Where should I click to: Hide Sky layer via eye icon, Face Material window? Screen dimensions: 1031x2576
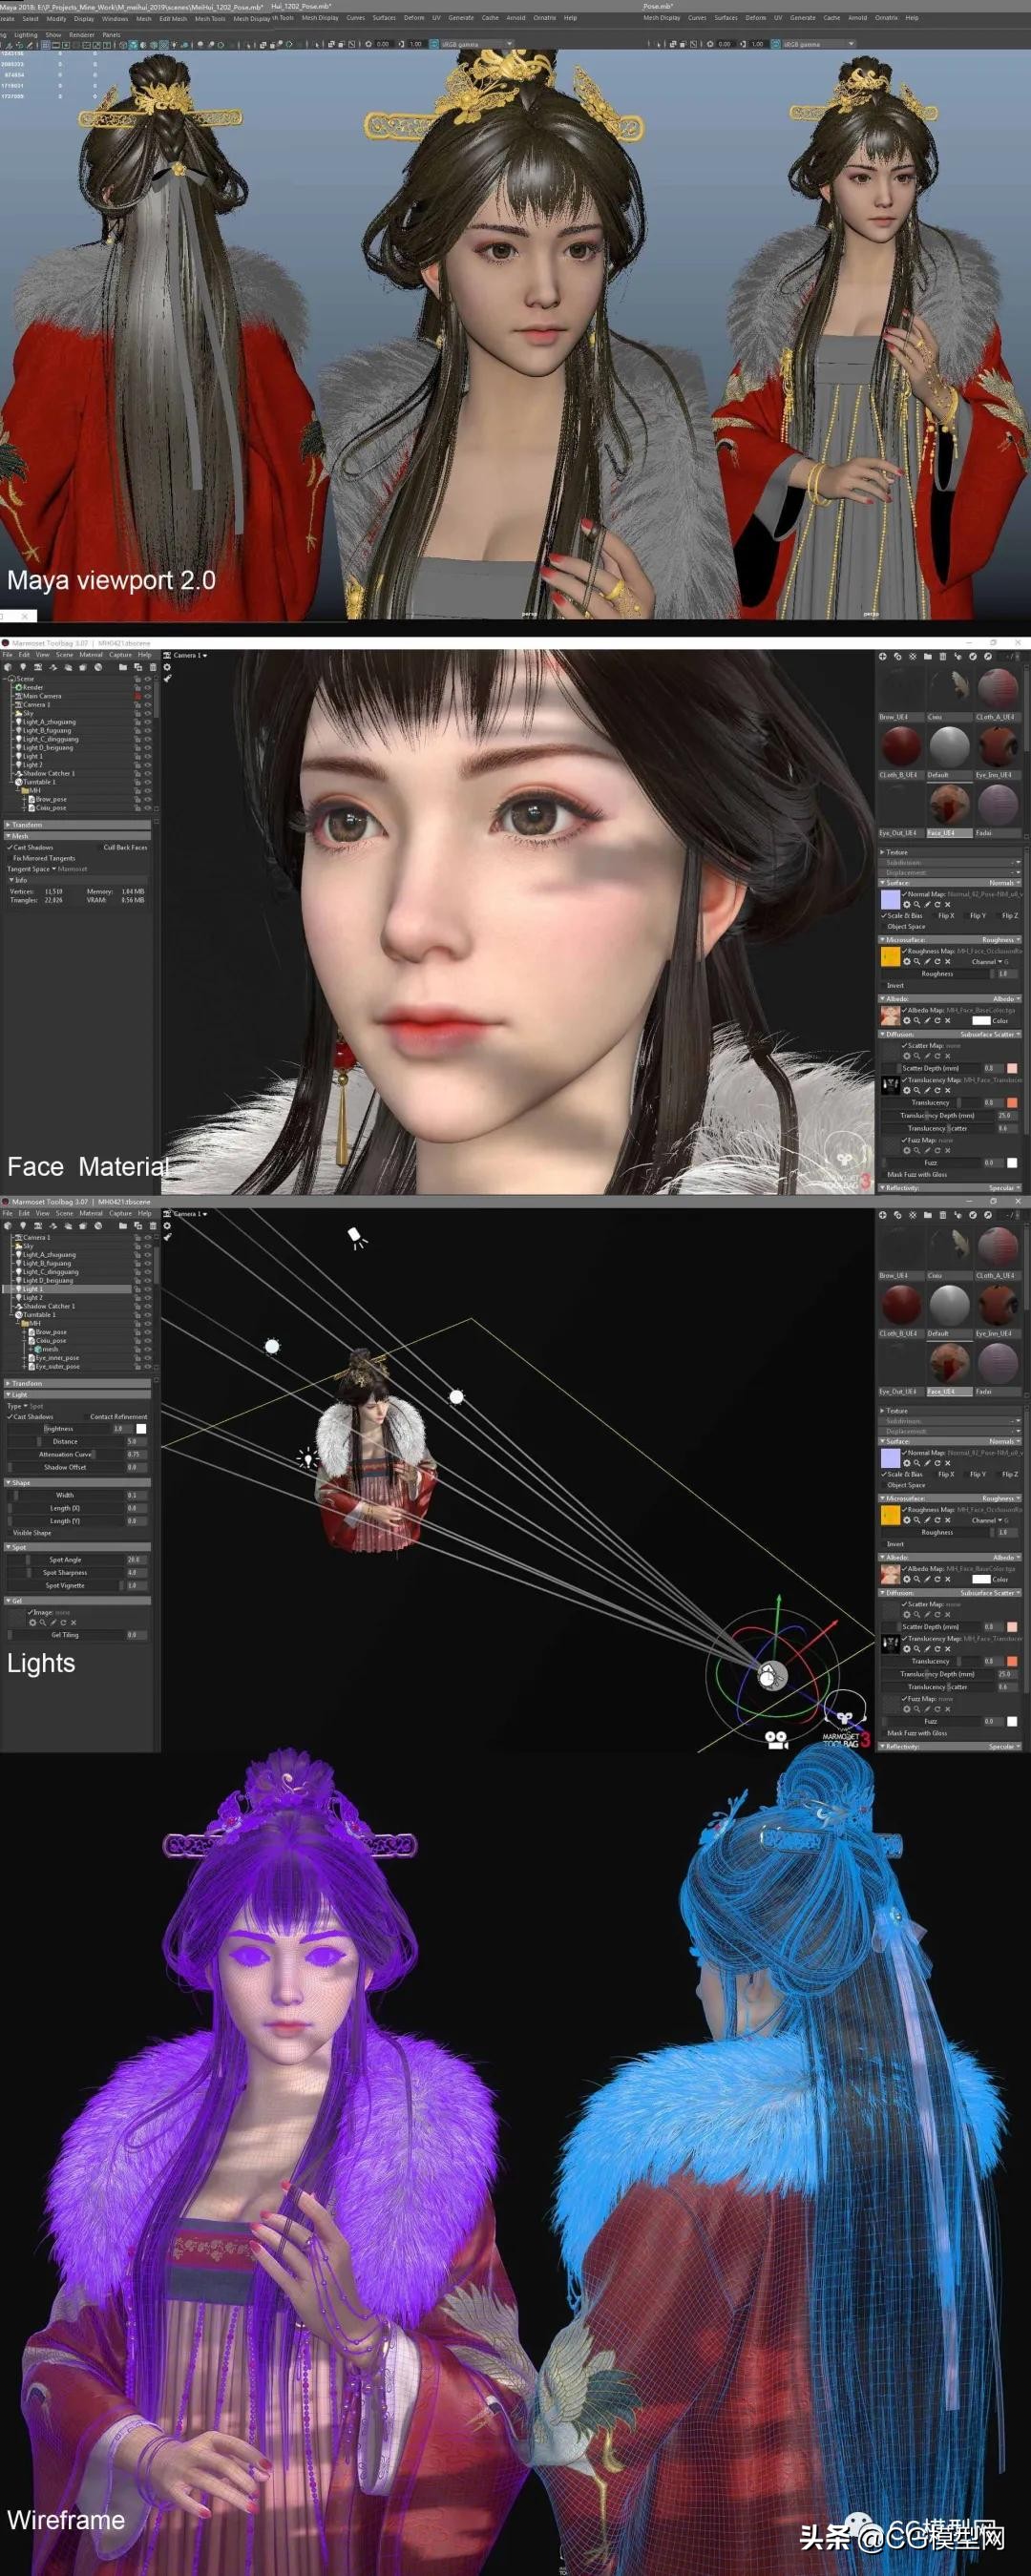tap(148, 714)
